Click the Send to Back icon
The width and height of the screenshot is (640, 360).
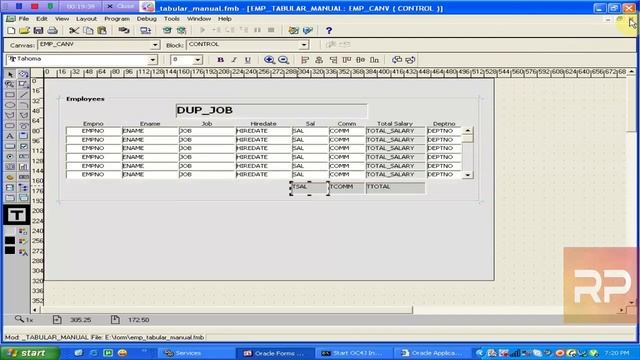click(410, 60)
